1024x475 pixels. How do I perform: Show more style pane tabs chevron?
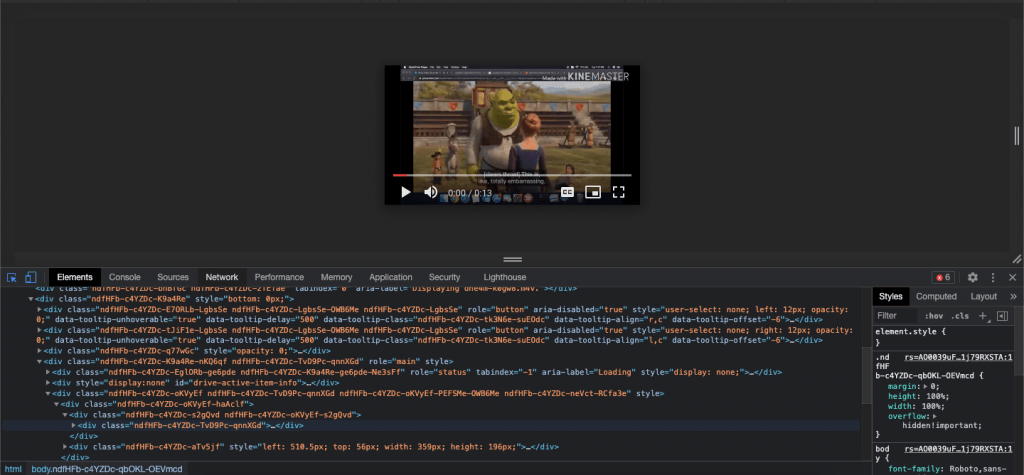1013,296
